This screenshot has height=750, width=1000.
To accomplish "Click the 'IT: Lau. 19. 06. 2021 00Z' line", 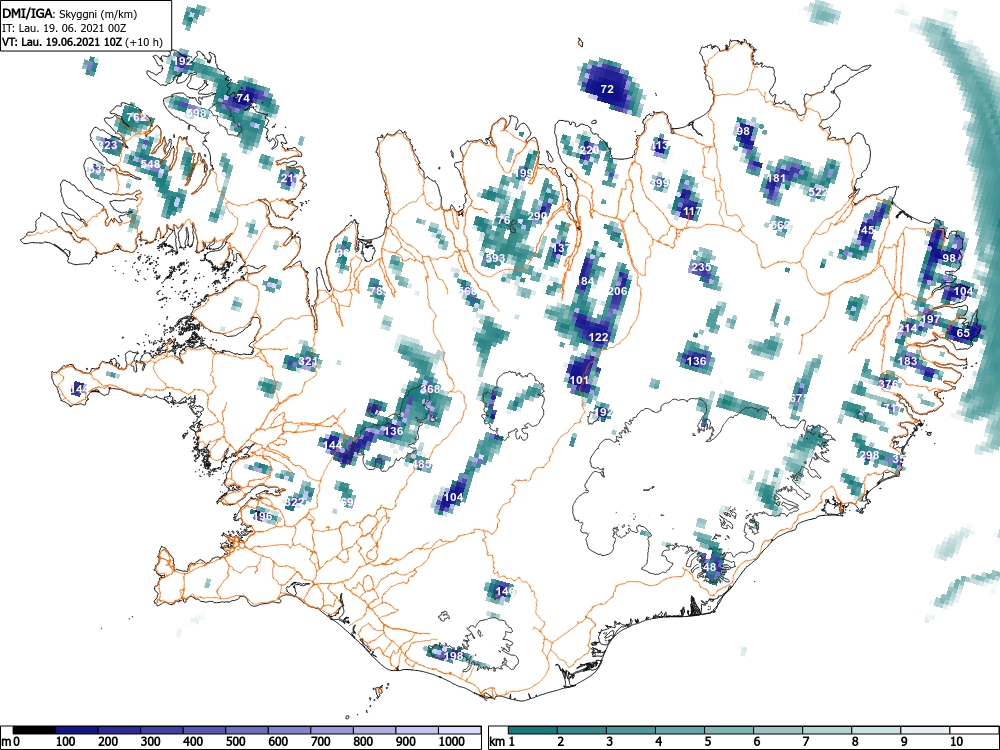I will click(x=66, y=28).
